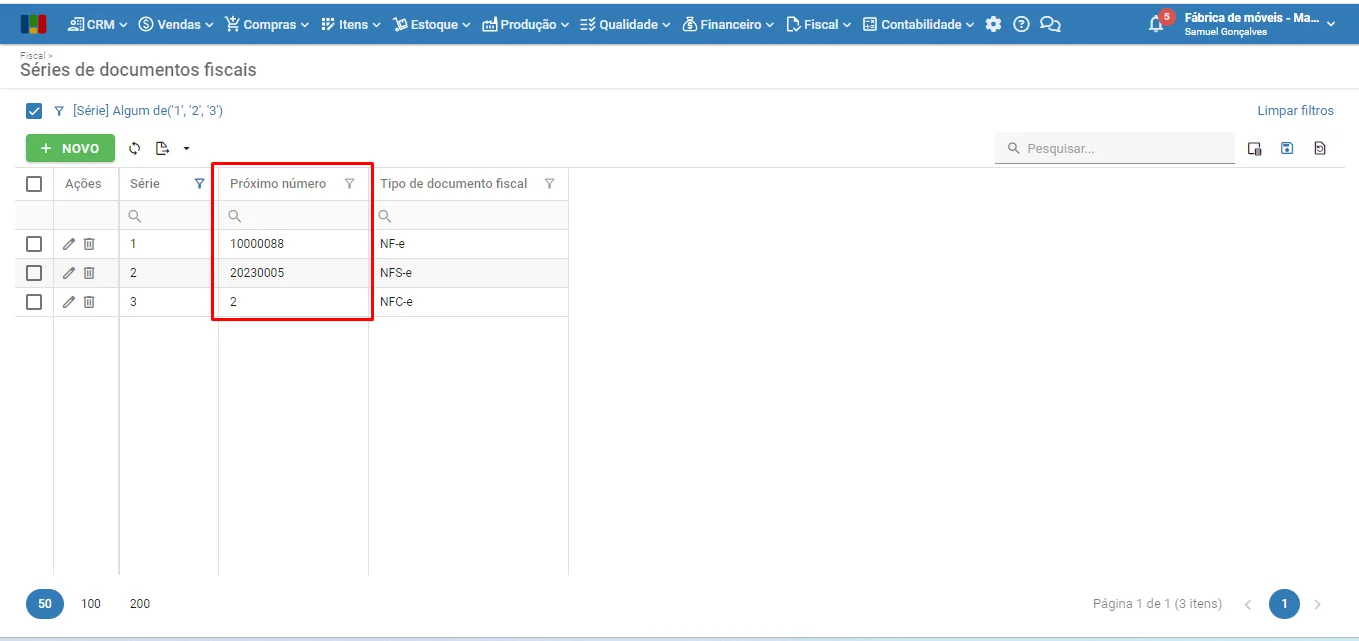Image resolution: width=1359 pixels, height=641 pixels.
Task: Sort by the Próximo número column header
Action: 278,184
